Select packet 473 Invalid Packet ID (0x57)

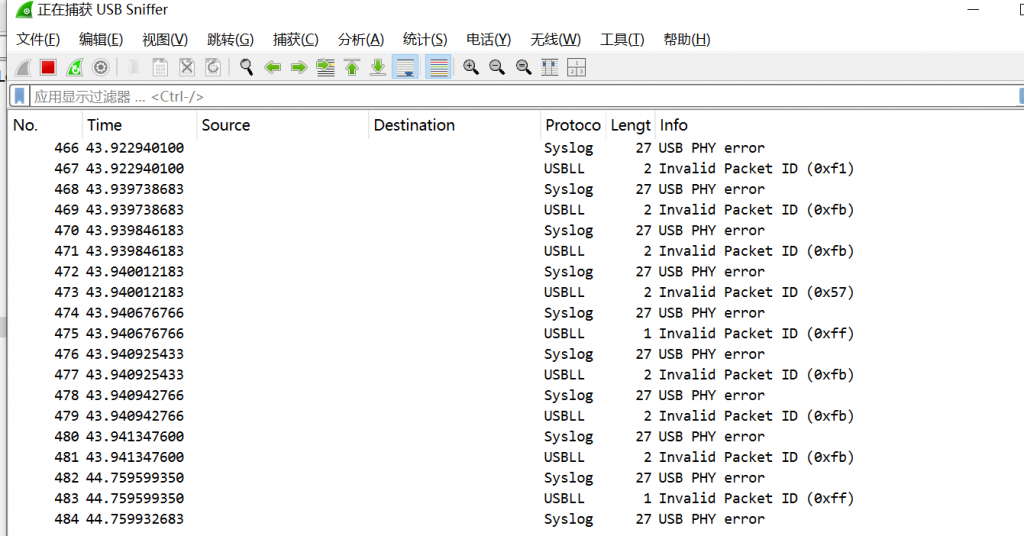516,292
